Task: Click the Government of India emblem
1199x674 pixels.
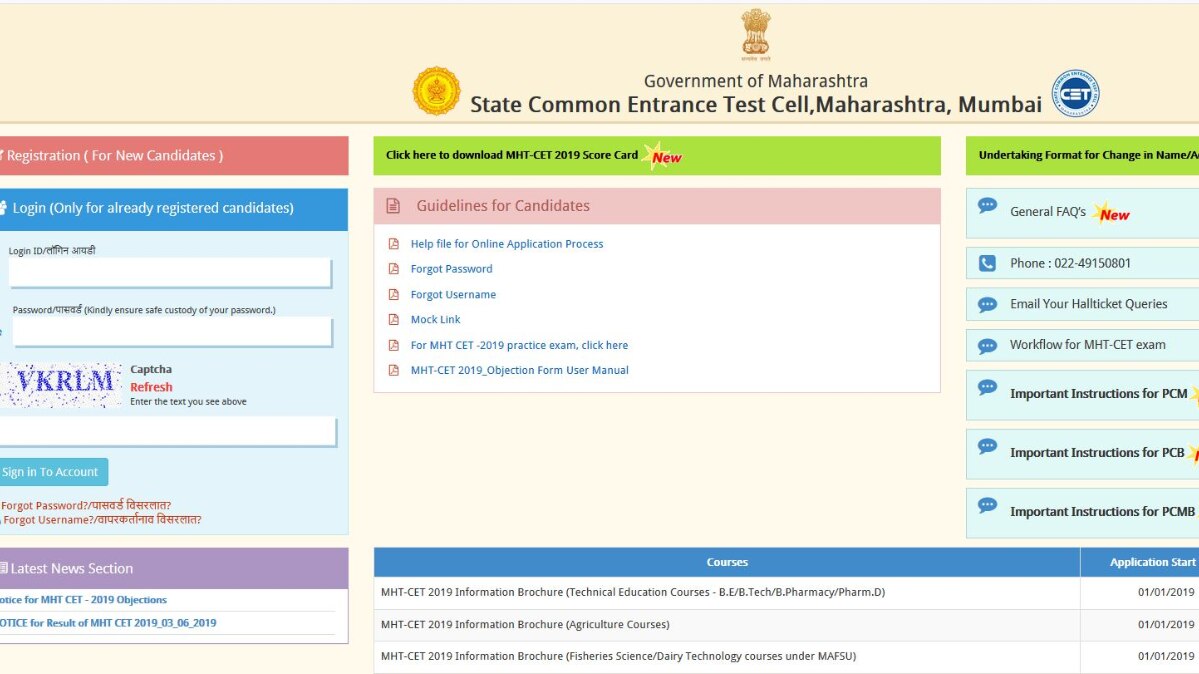Action: pyautogui.click(x=755, y=33)
